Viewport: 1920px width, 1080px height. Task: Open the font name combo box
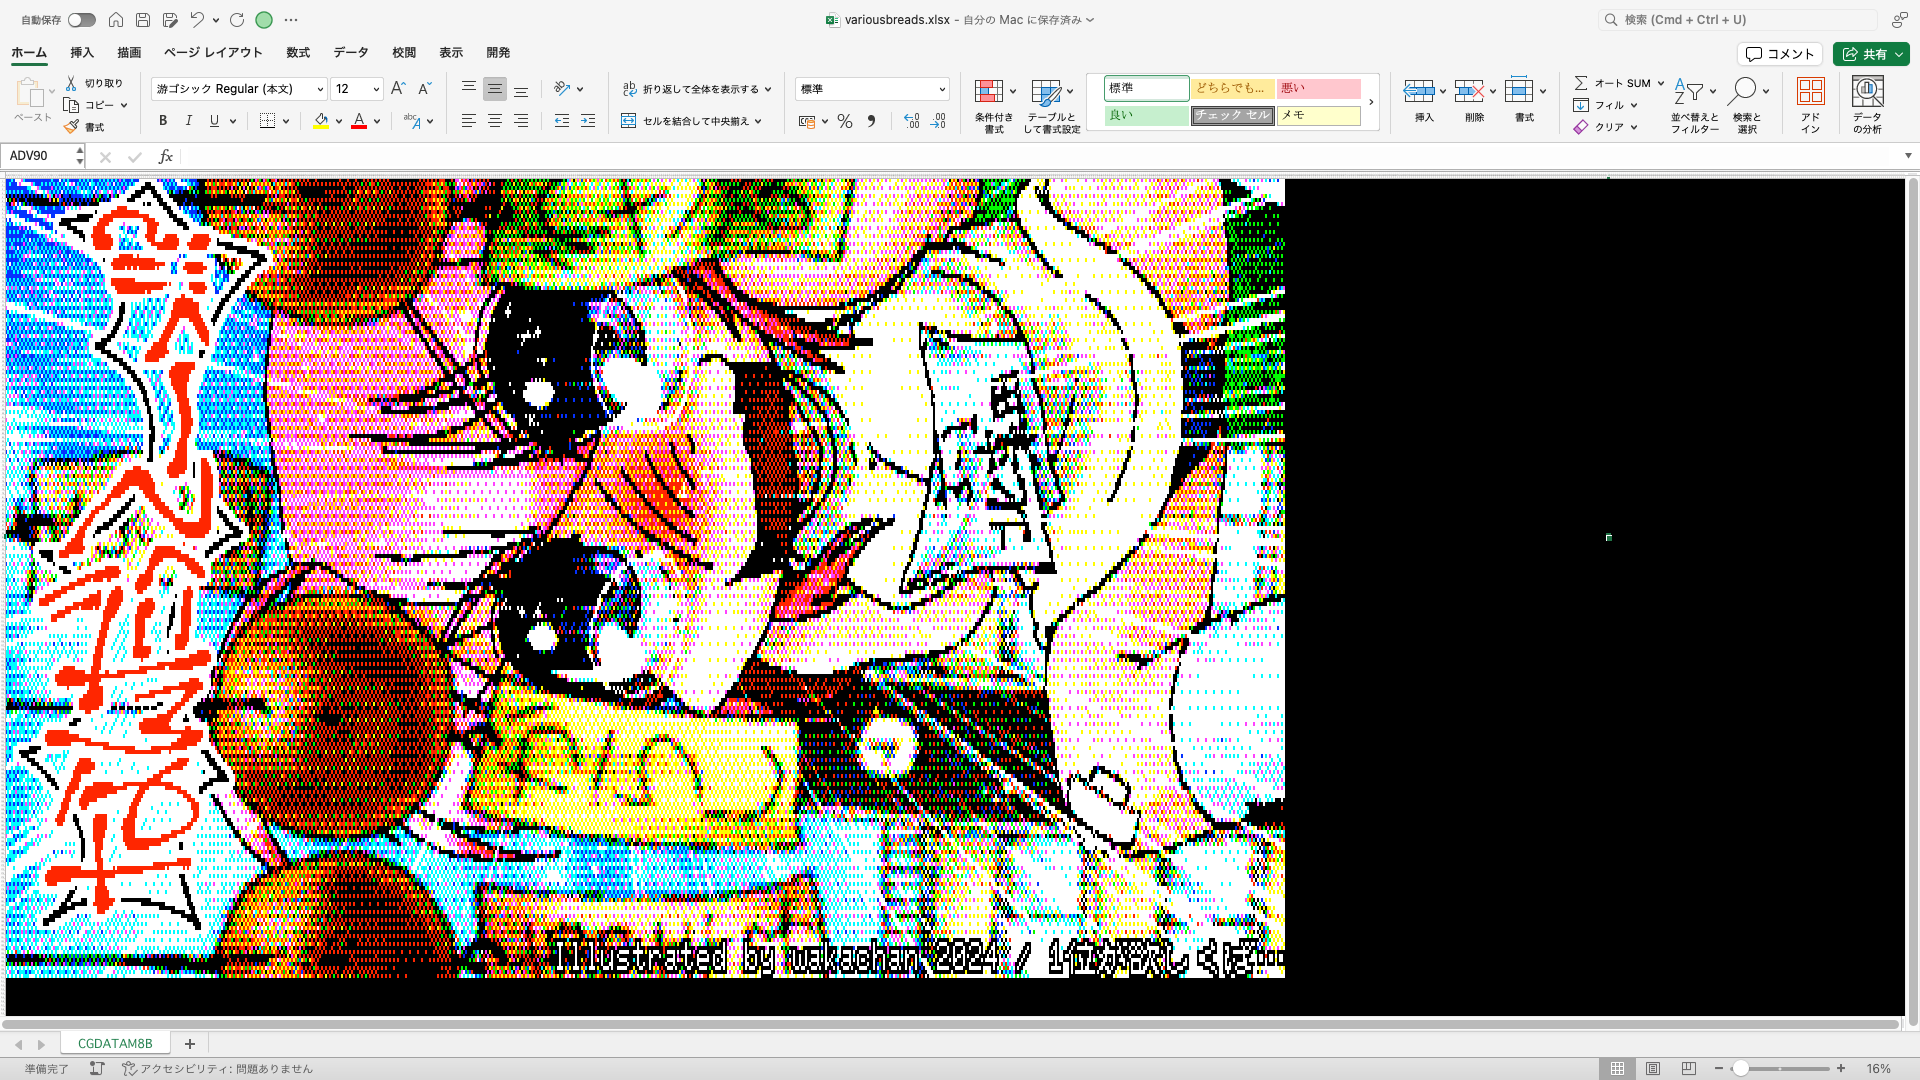click(x=239, y=89)
